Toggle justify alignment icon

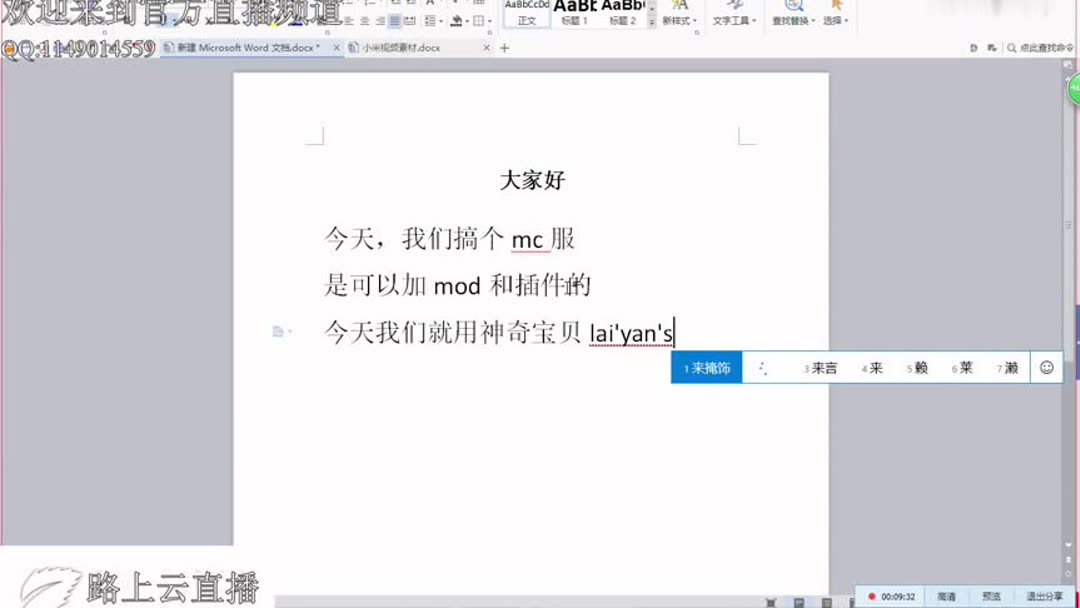(395, 21)
